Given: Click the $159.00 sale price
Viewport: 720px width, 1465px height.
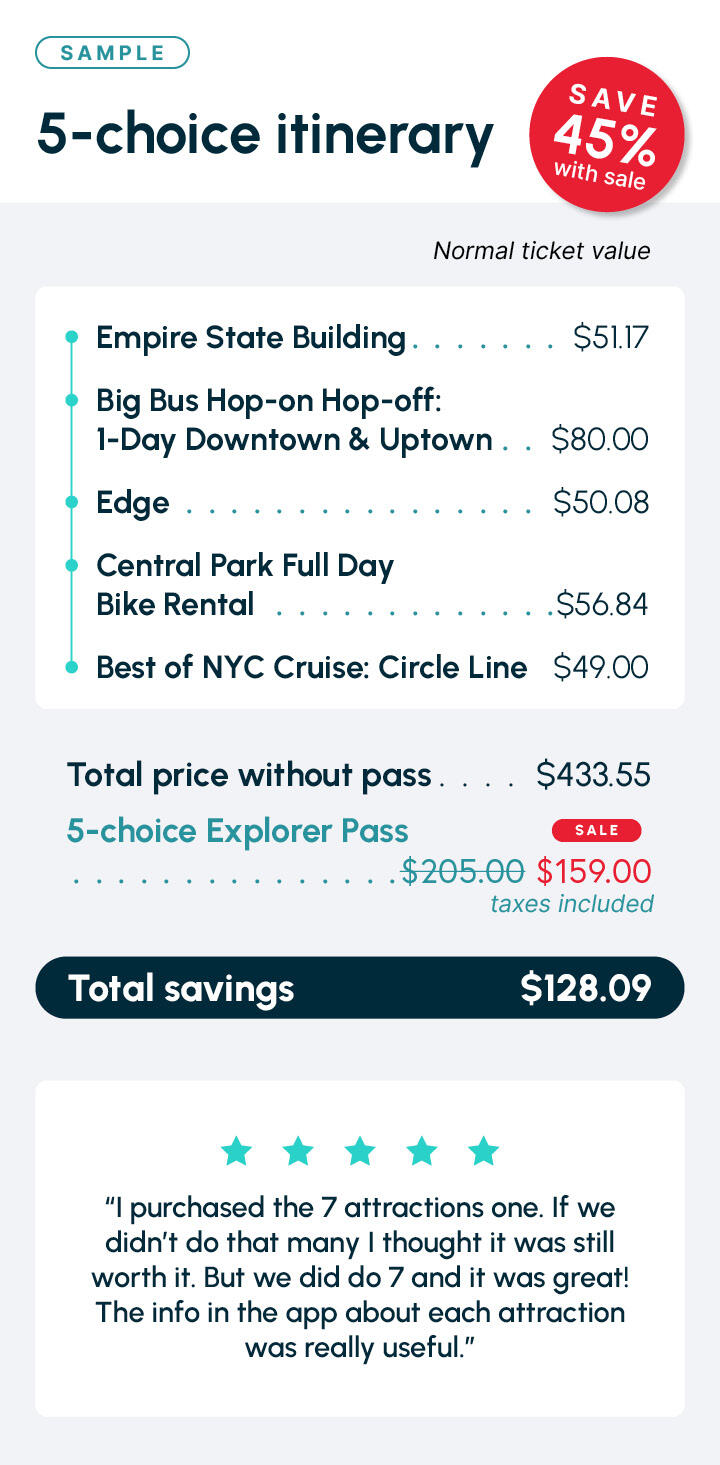Looking at the screenshot, I should coord(594,871).
